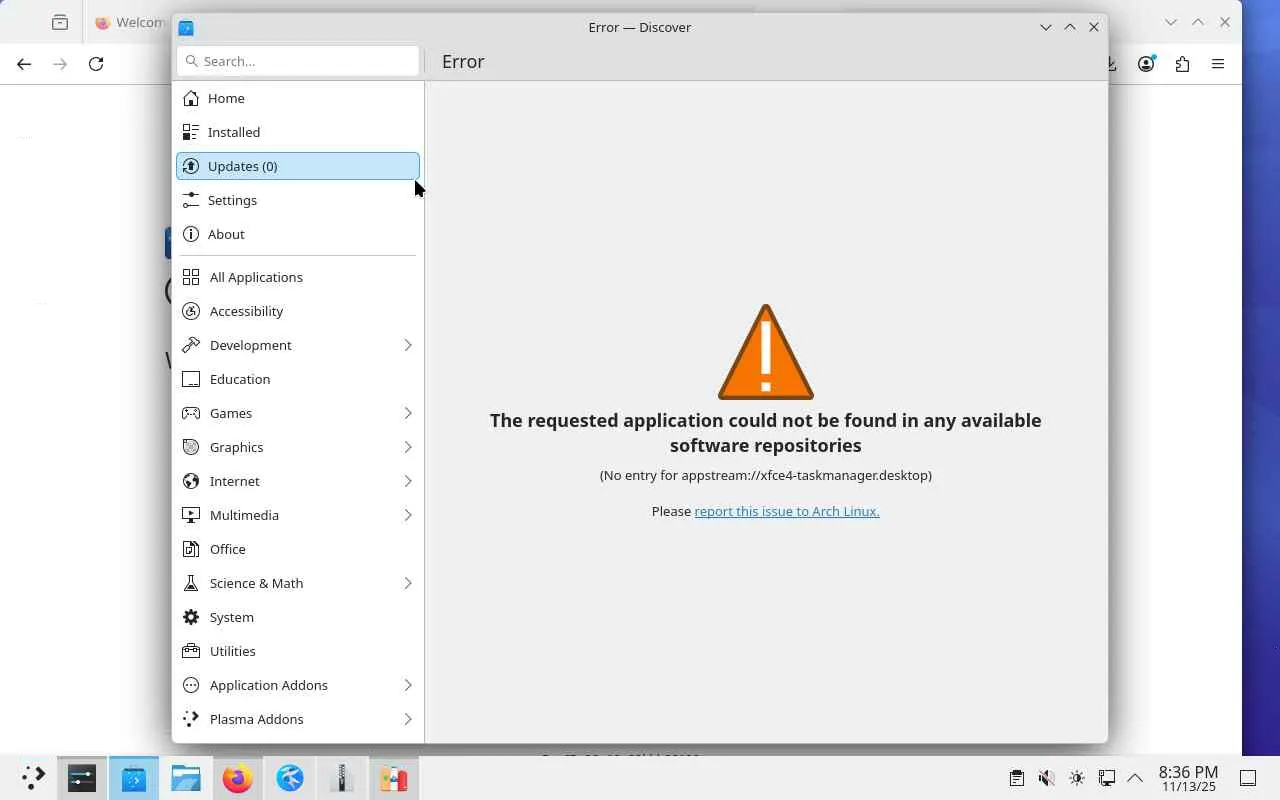This screenshot has width=1280, height=800.
Task: Browse the All Applications category
Action: click(x=298, y=277)
